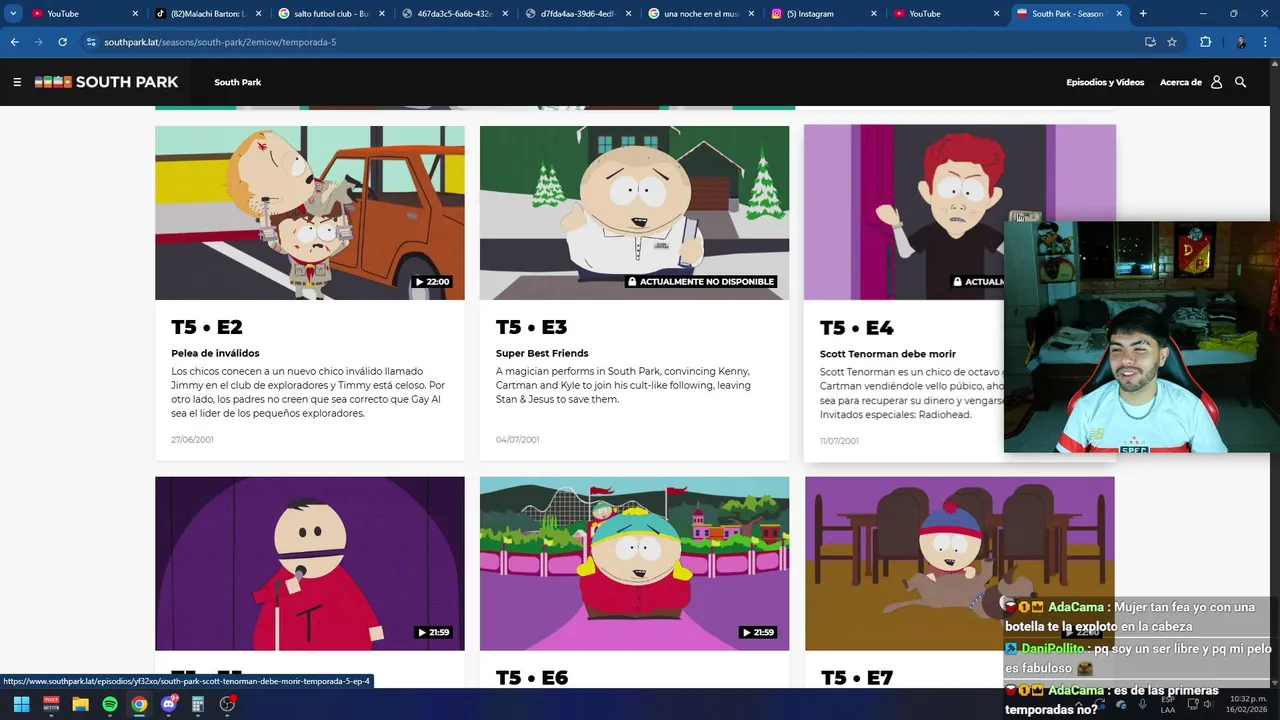Click the Super Best Friends title

click(542, 353)
